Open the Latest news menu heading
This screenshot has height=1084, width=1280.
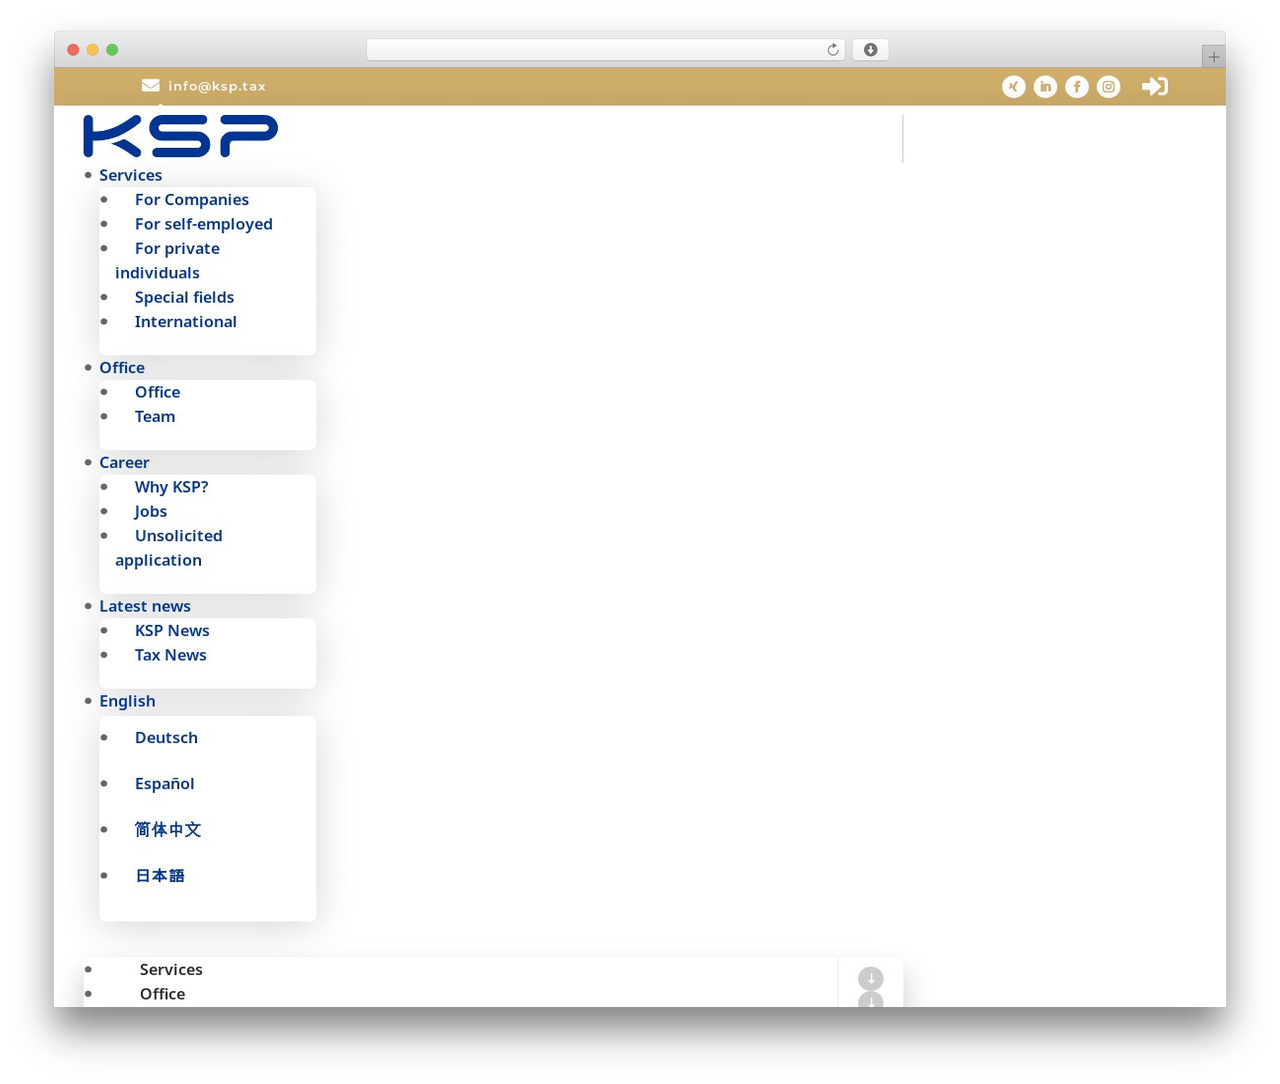[145, 606]
